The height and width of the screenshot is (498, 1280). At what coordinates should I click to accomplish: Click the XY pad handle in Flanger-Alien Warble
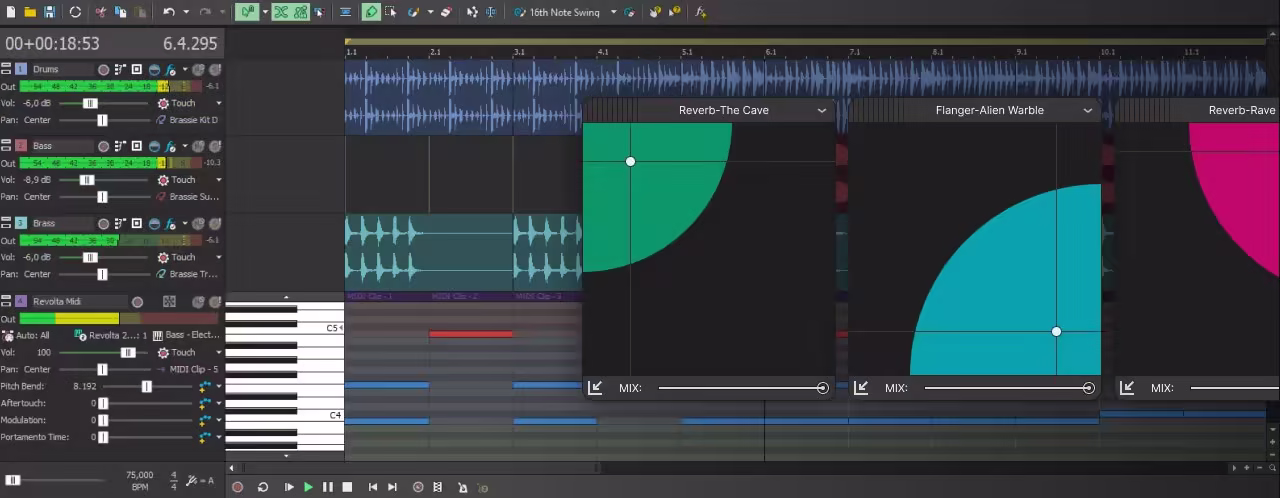(x=1056, y=332)
